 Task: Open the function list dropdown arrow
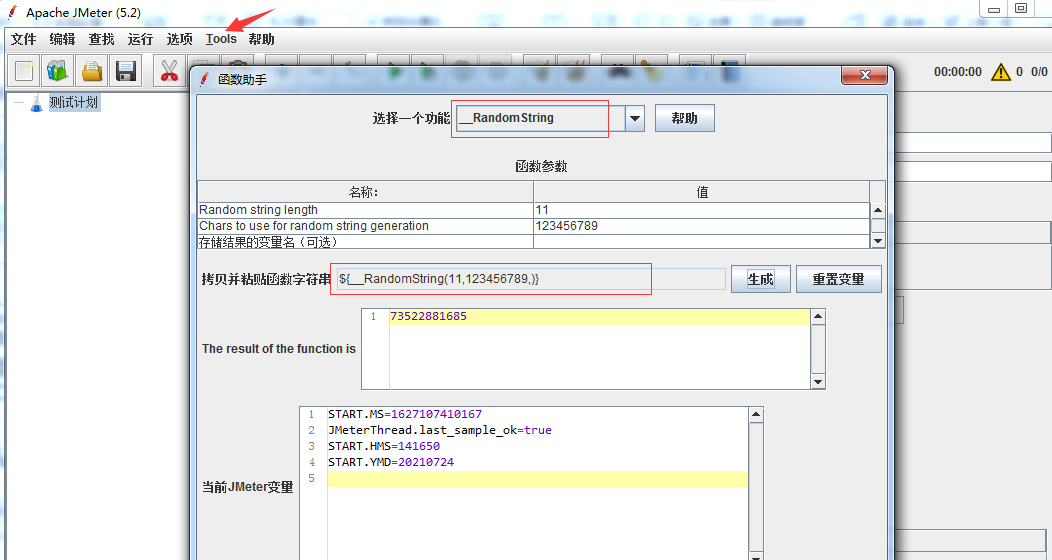pos(635,119)
